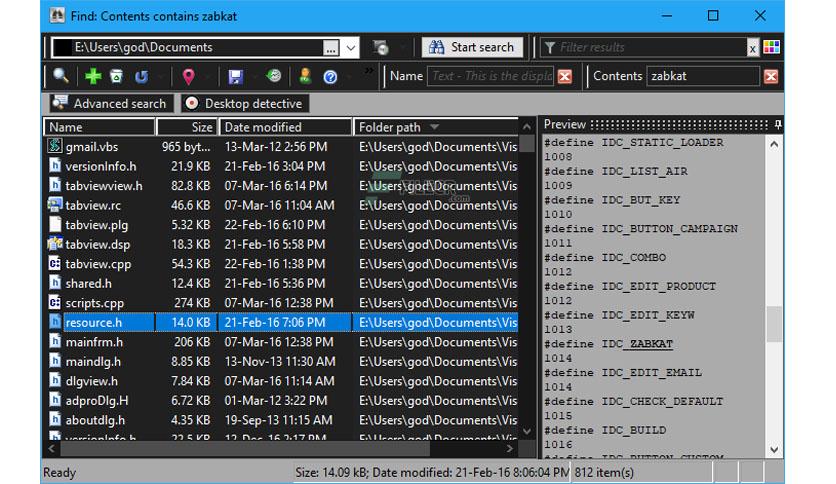Click the funnel filter icon

tap(550, 47)
